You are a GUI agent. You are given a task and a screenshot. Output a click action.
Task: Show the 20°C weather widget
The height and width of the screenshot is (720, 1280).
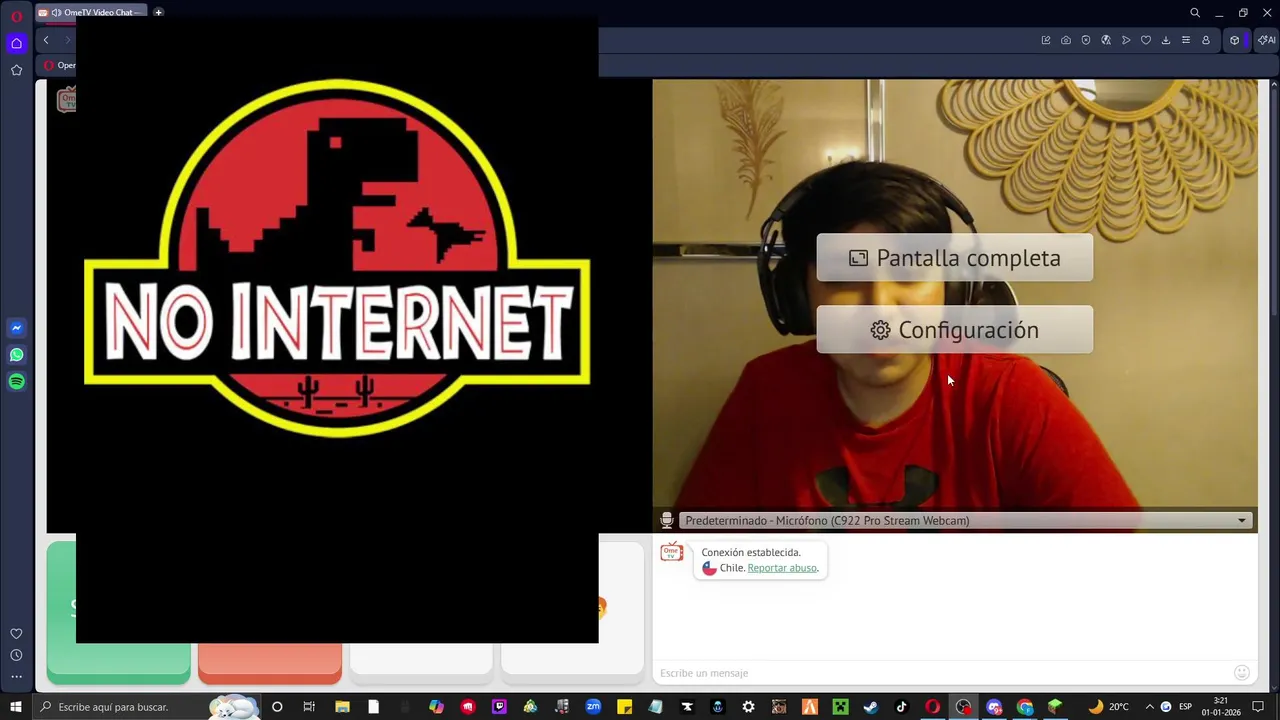tap(1108, 707)
